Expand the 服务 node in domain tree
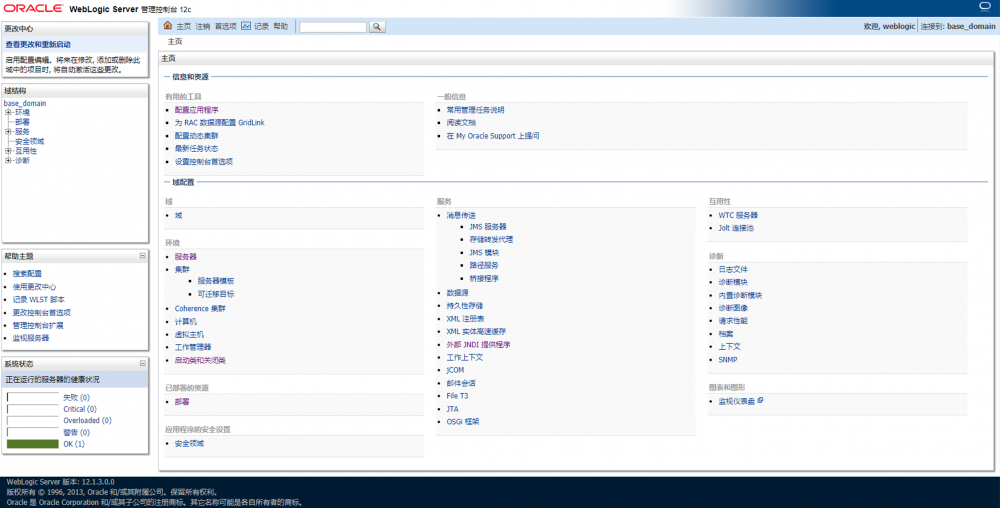 [8, 131]
